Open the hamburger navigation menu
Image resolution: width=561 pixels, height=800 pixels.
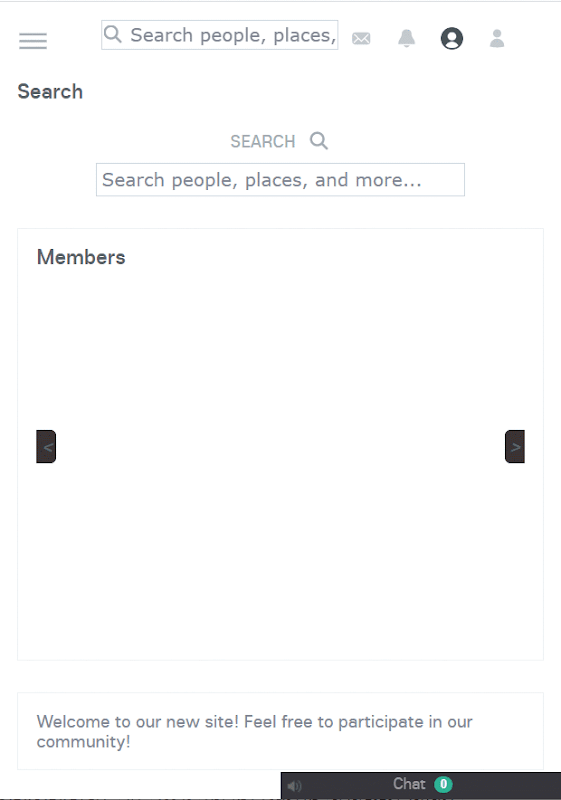(33, 40)
